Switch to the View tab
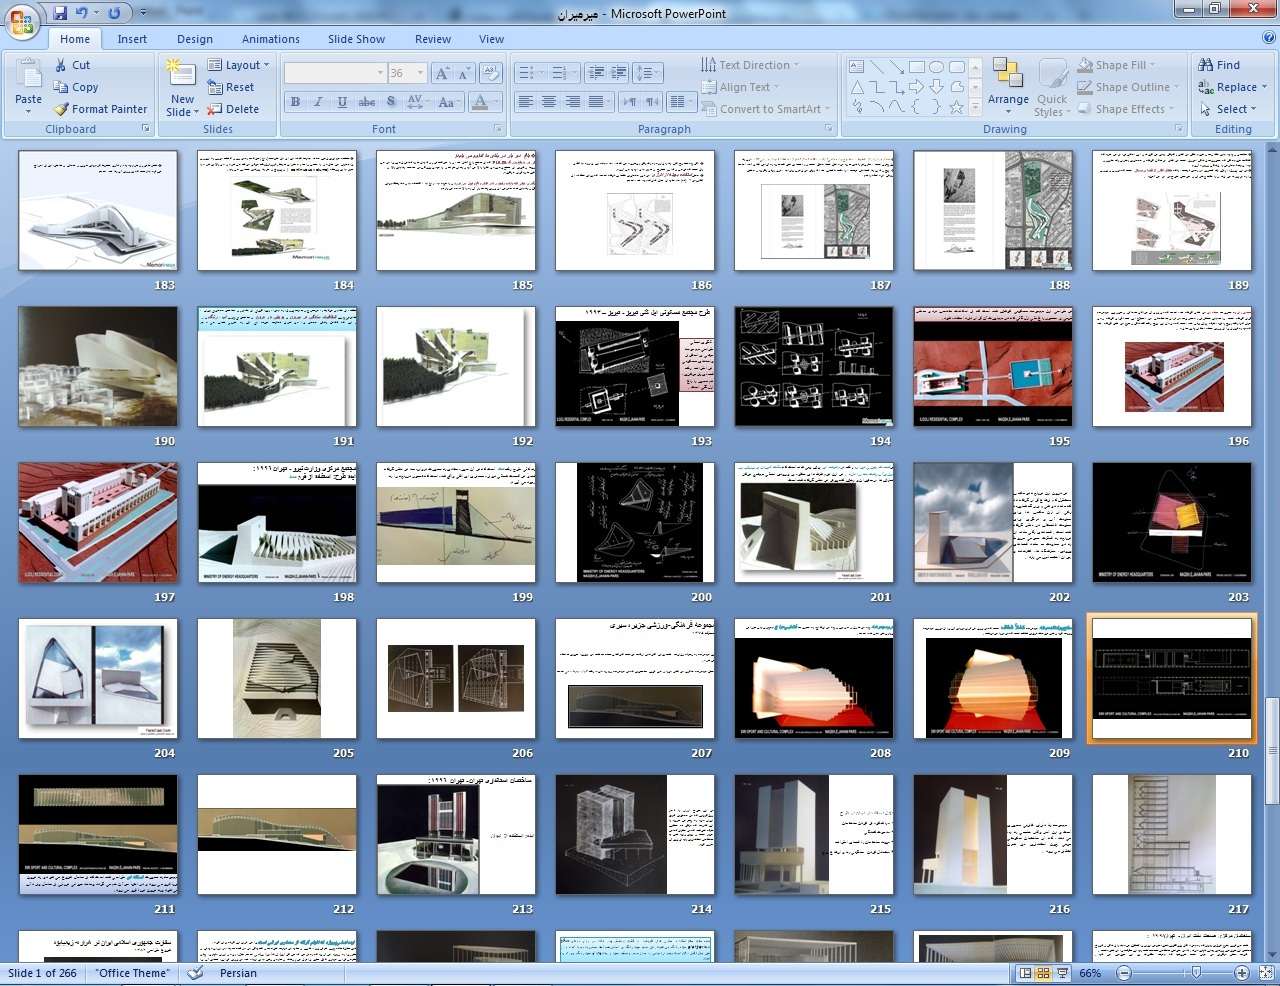1280x986 pixels. 491,39
